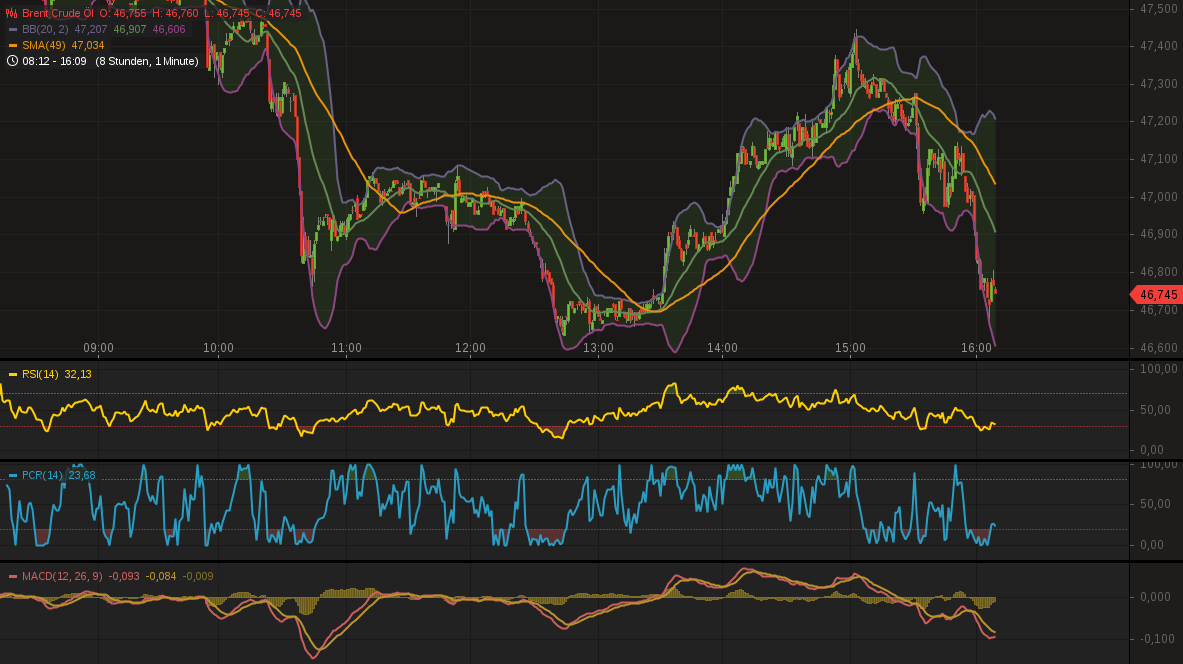This screenshot has width=1183, height=664.
Task: Toggle the SMA(49) indicator legend
Action: click(43, 45)
